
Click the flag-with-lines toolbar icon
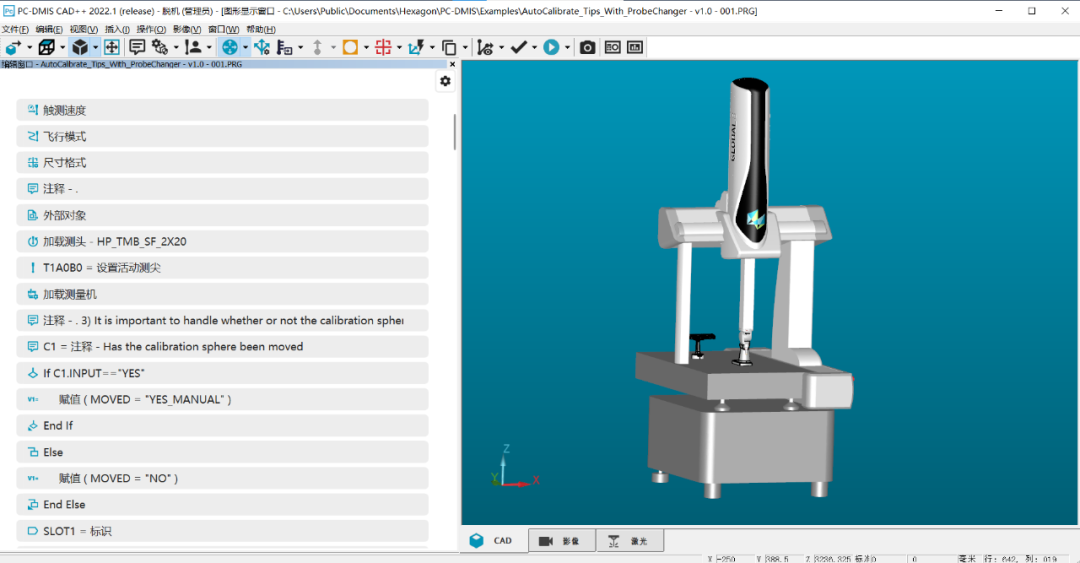coord(284,47)
